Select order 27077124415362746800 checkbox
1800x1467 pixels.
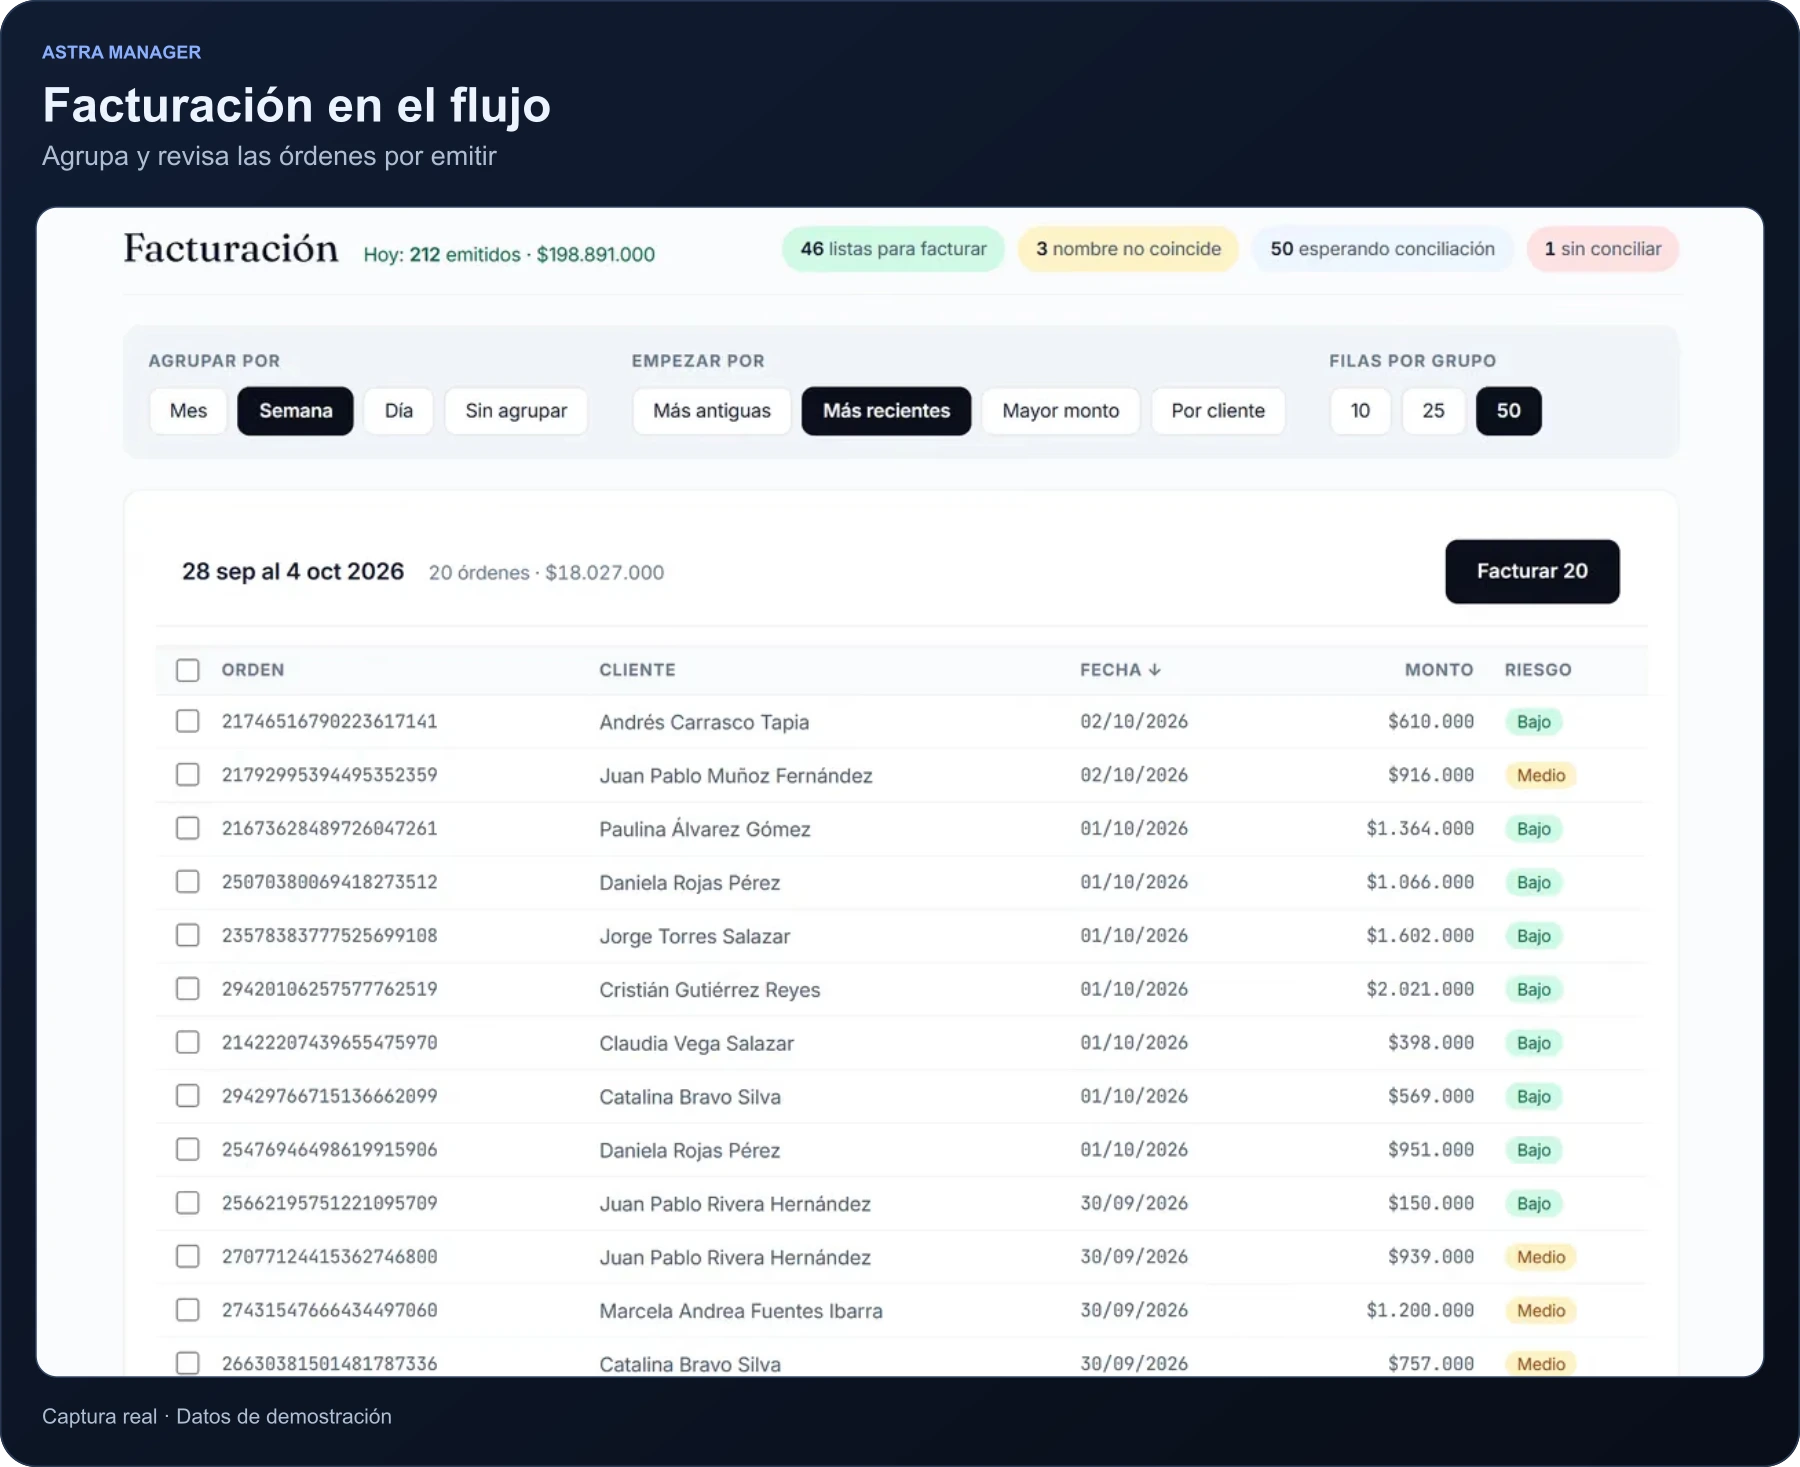(188, 1256)
